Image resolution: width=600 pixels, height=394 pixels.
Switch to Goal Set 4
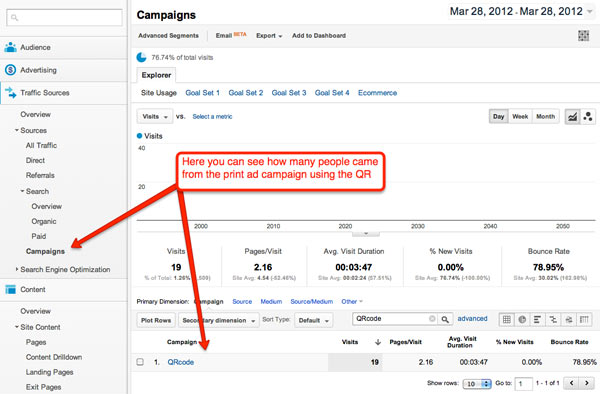pyautogui.click(x=332, y=93)
